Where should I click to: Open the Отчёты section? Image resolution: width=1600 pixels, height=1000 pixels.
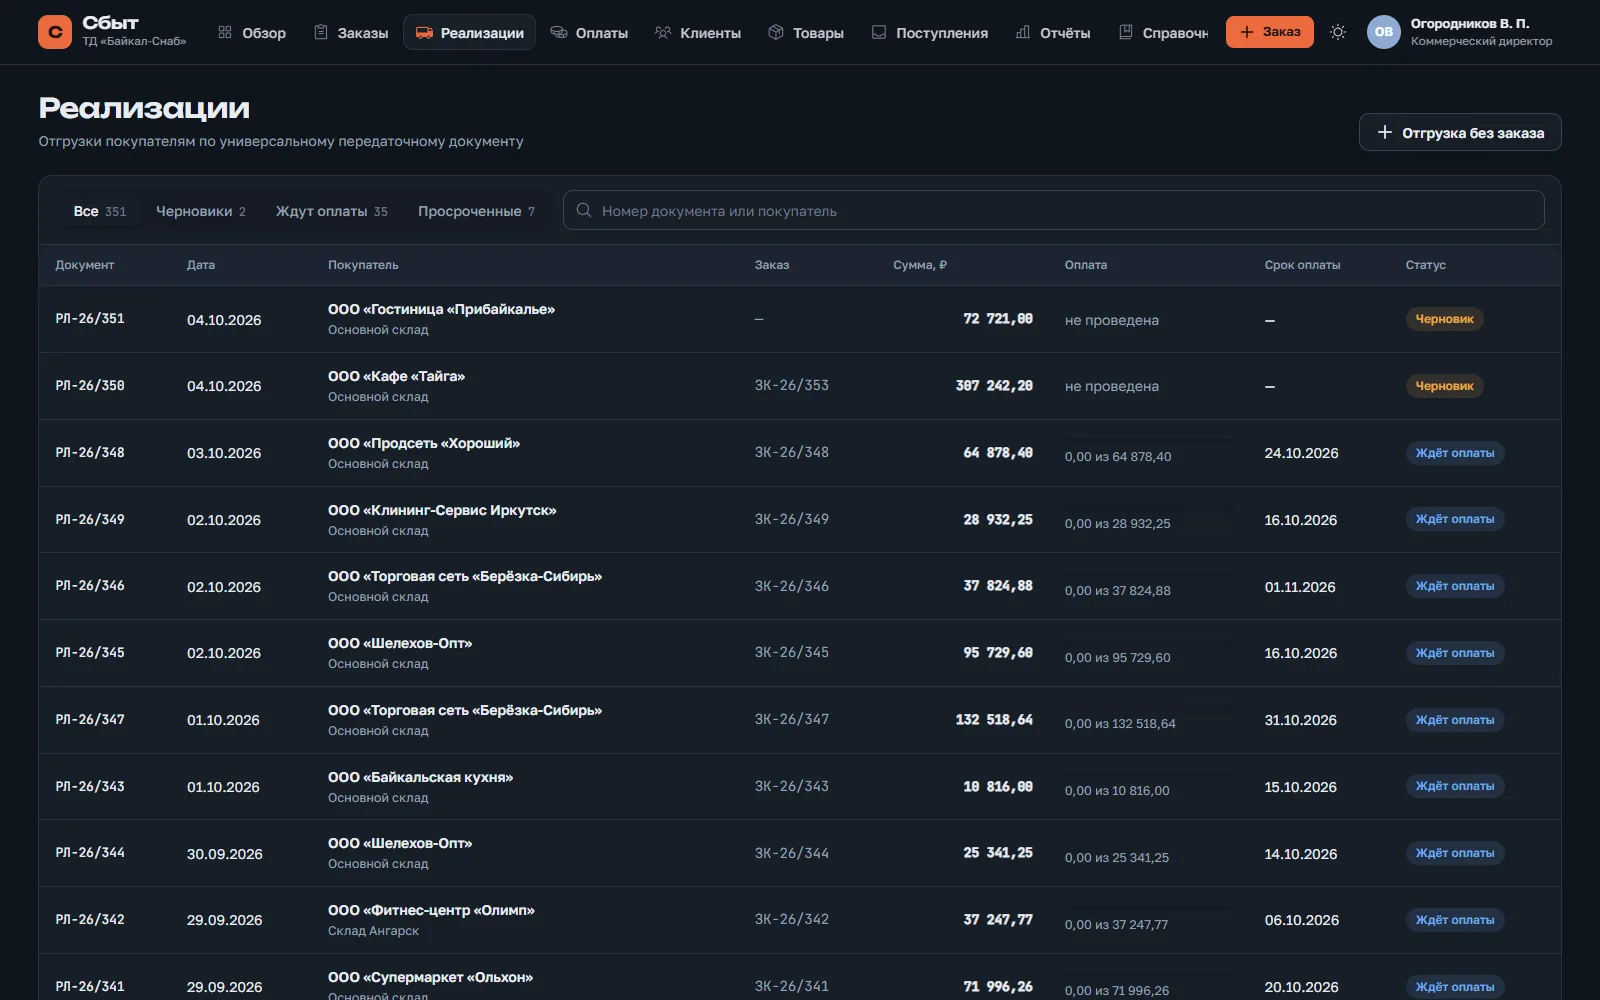coord(1053,32)
